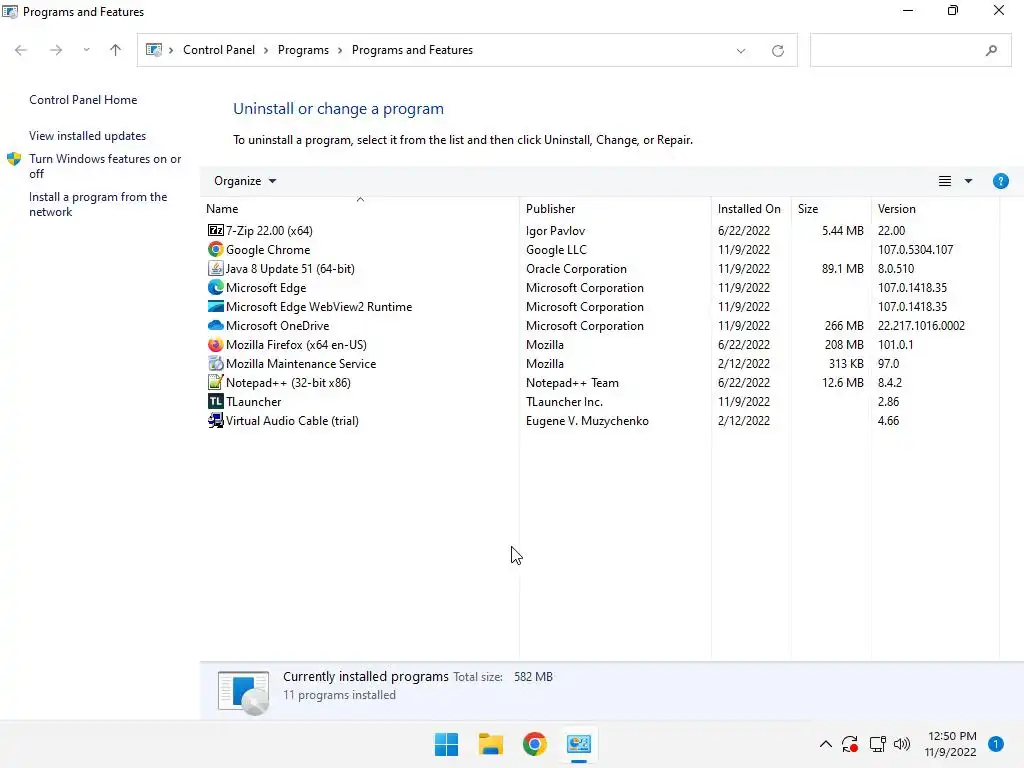Viewport: 1024px width, 768px height.
Task: Click the taskbar clock and date
Action: click(x=950, y=744)
